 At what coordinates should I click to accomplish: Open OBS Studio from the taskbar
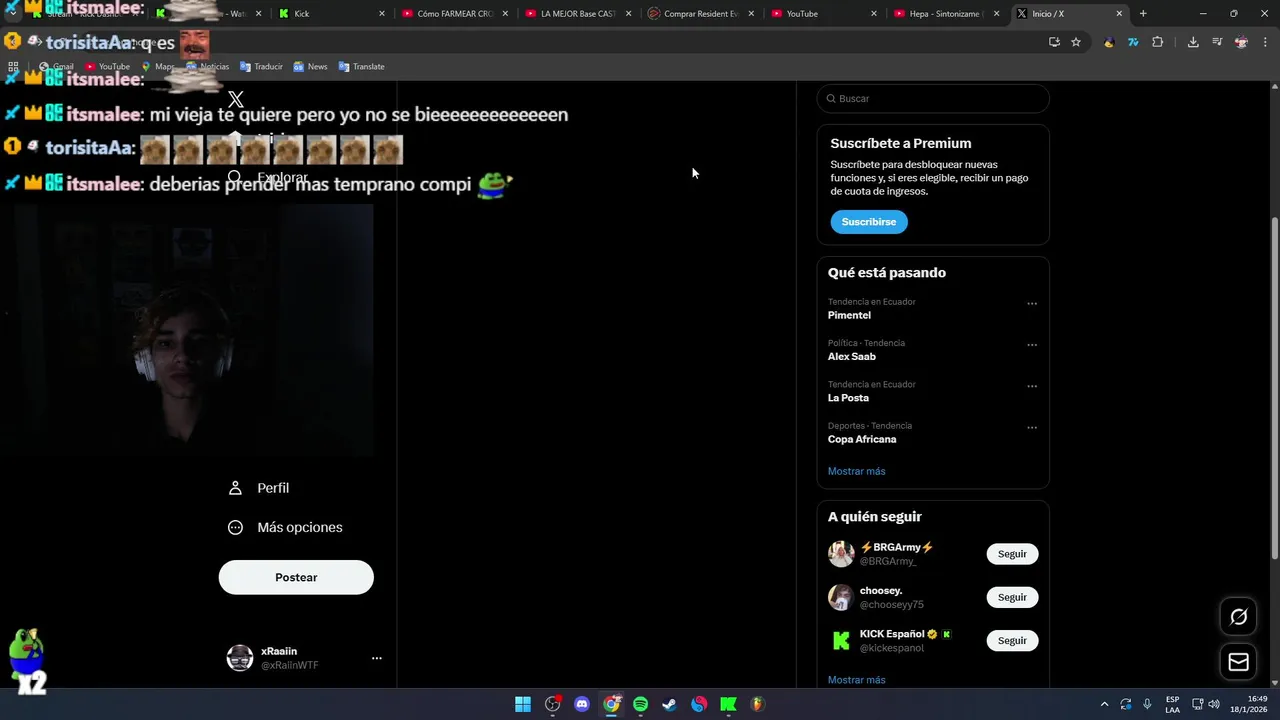pos(553,704)
